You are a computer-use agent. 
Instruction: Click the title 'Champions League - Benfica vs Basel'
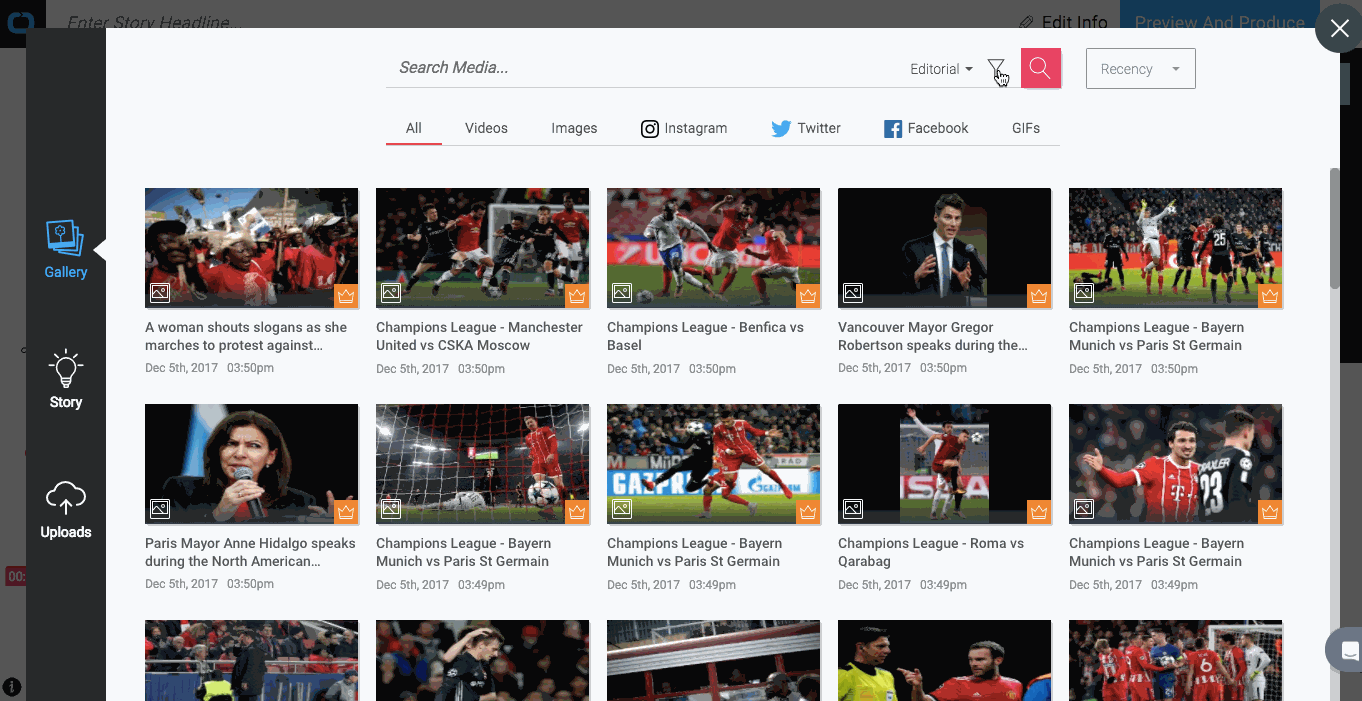pos(705,336)
